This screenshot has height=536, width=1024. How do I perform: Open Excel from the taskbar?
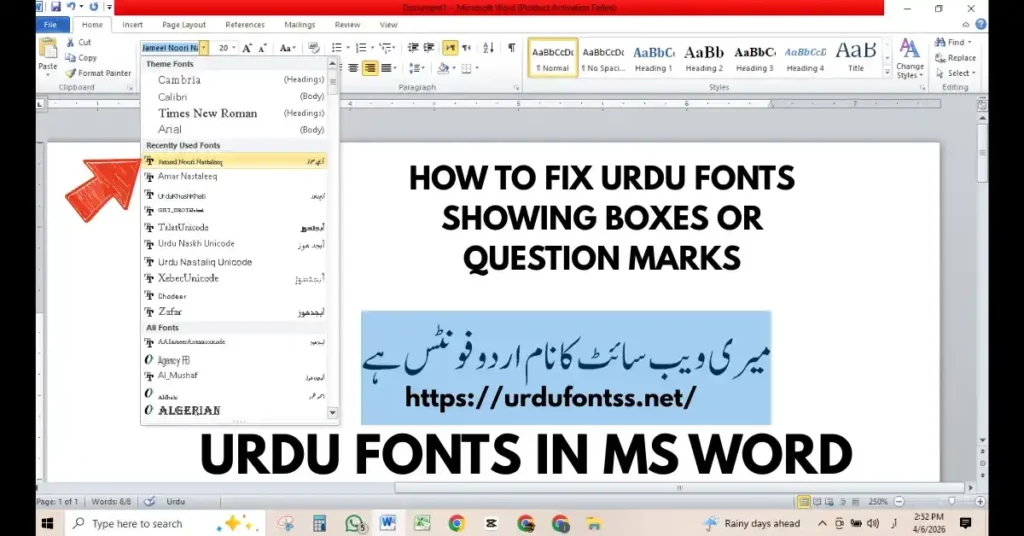point(422,523)
